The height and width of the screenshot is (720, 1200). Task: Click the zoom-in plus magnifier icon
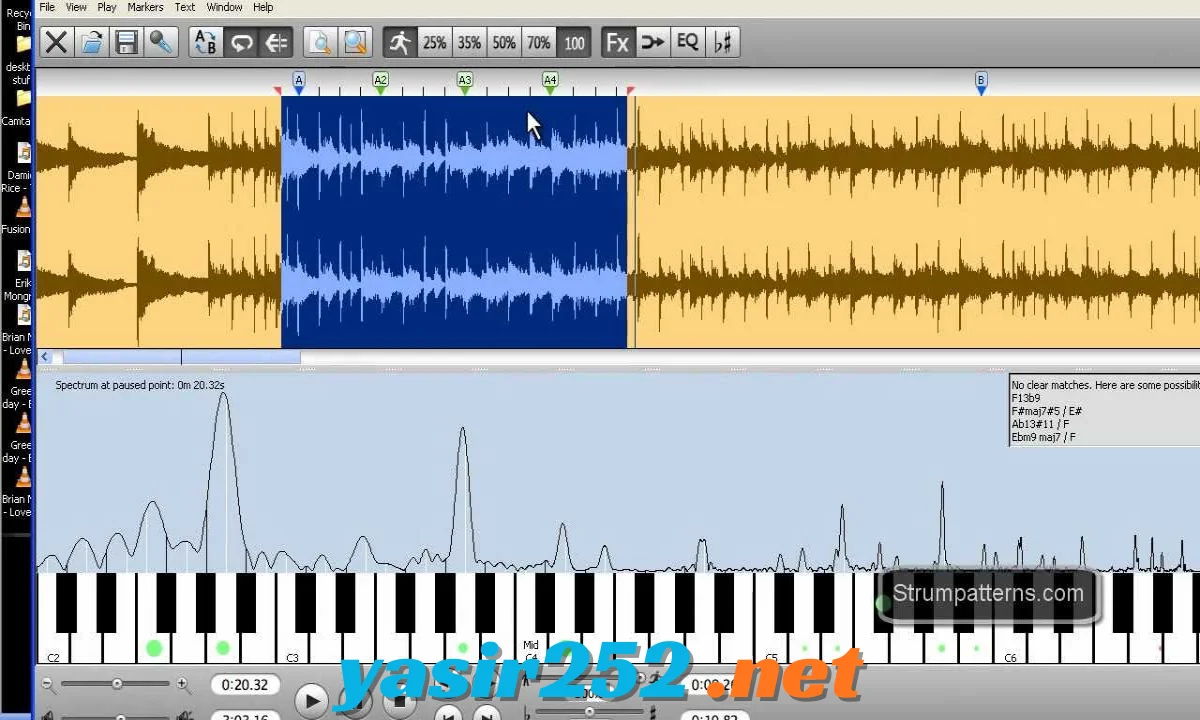point(182,684)
